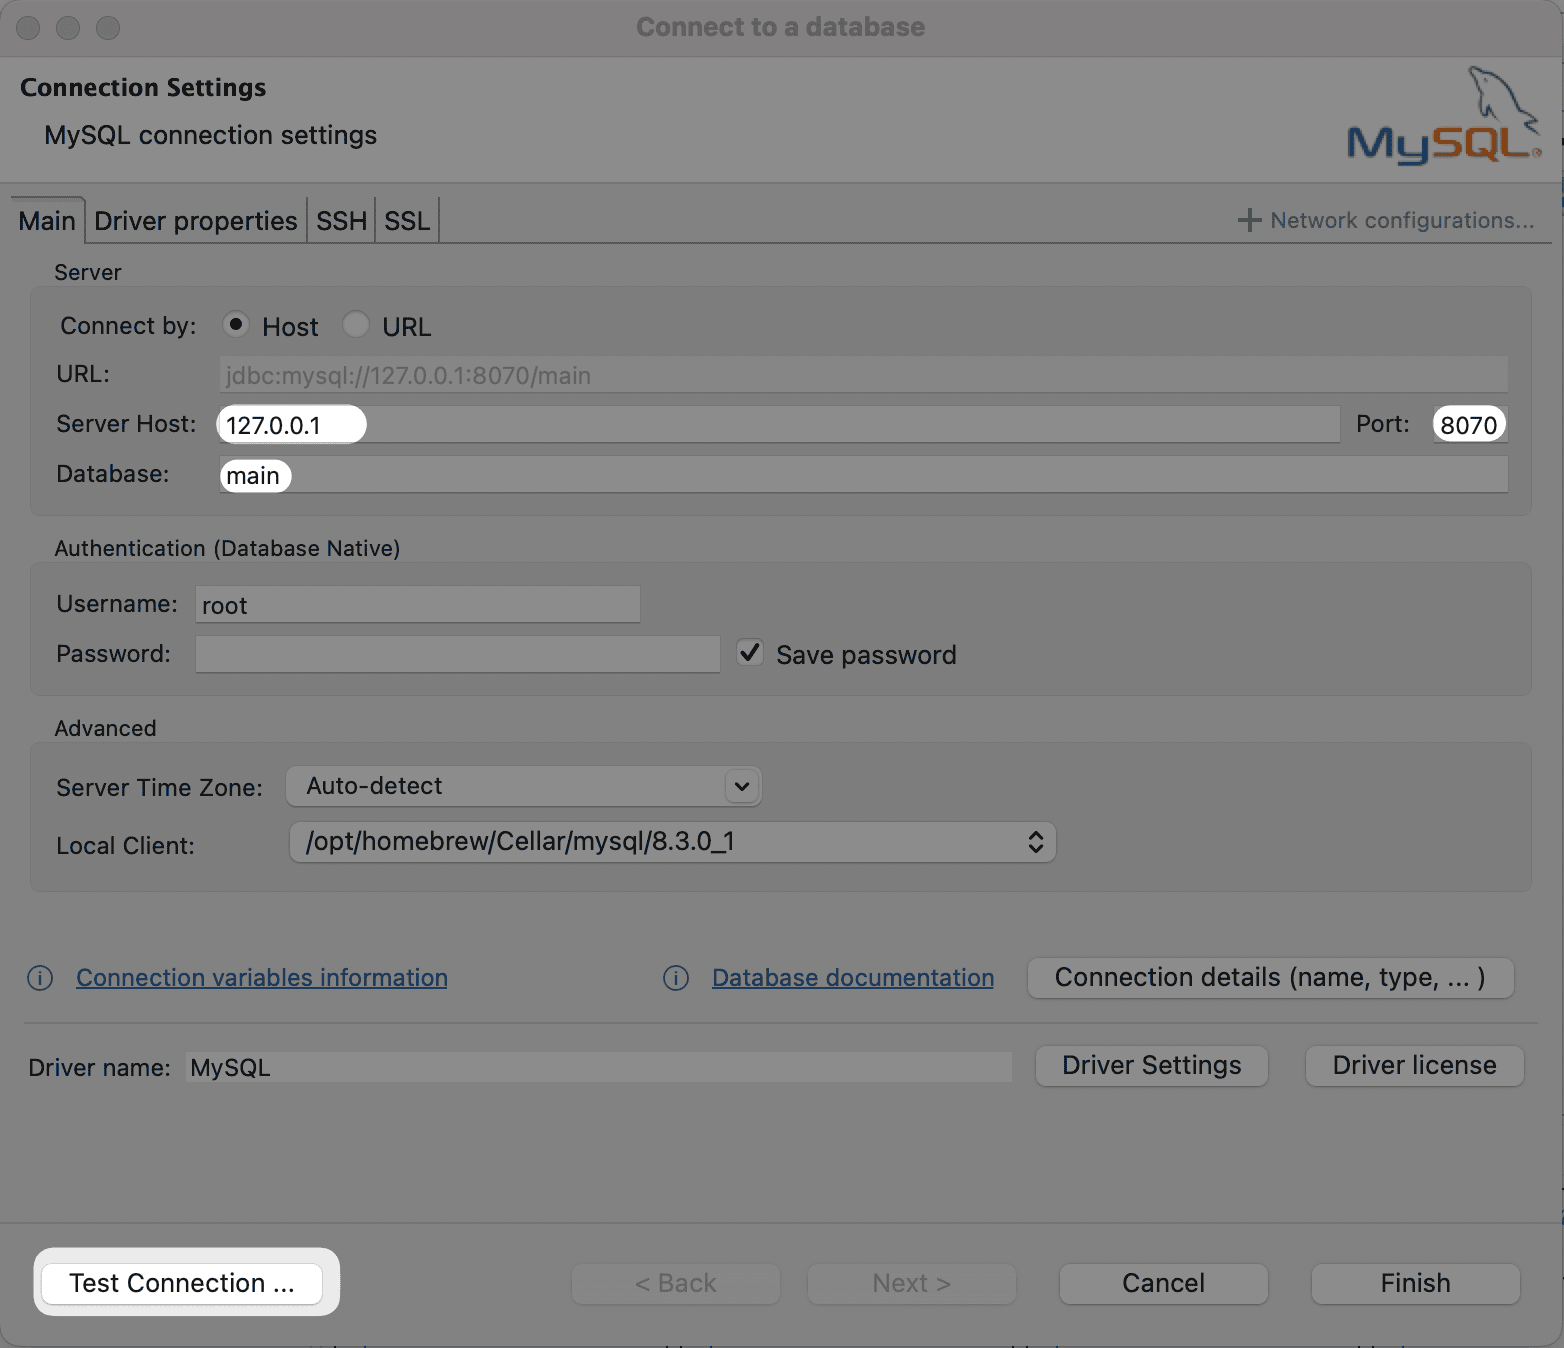Click the Password text field
The width and height of the screenshot is (1564, 1348).
point(457,654)
